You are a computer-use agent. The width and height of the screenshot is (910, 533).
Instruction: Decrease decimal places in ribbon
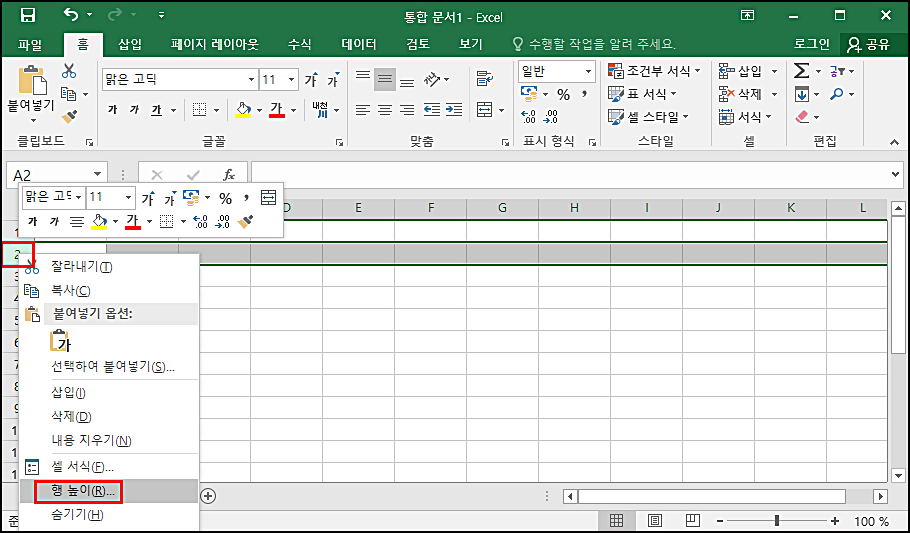tap(550, 117)
